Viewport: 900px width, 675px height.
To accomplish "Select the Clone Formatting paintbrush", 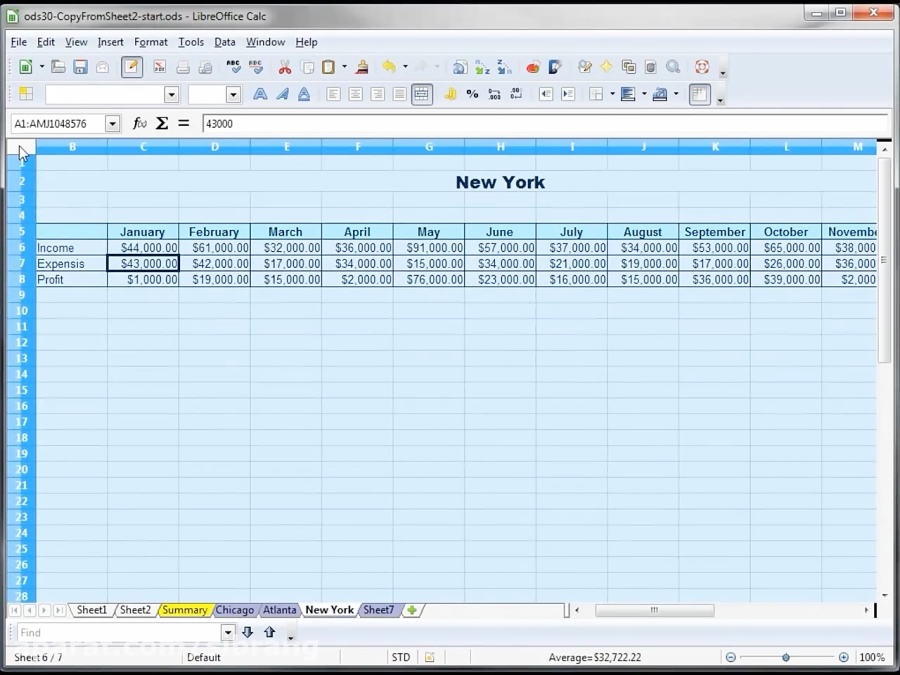I will 361,68.
